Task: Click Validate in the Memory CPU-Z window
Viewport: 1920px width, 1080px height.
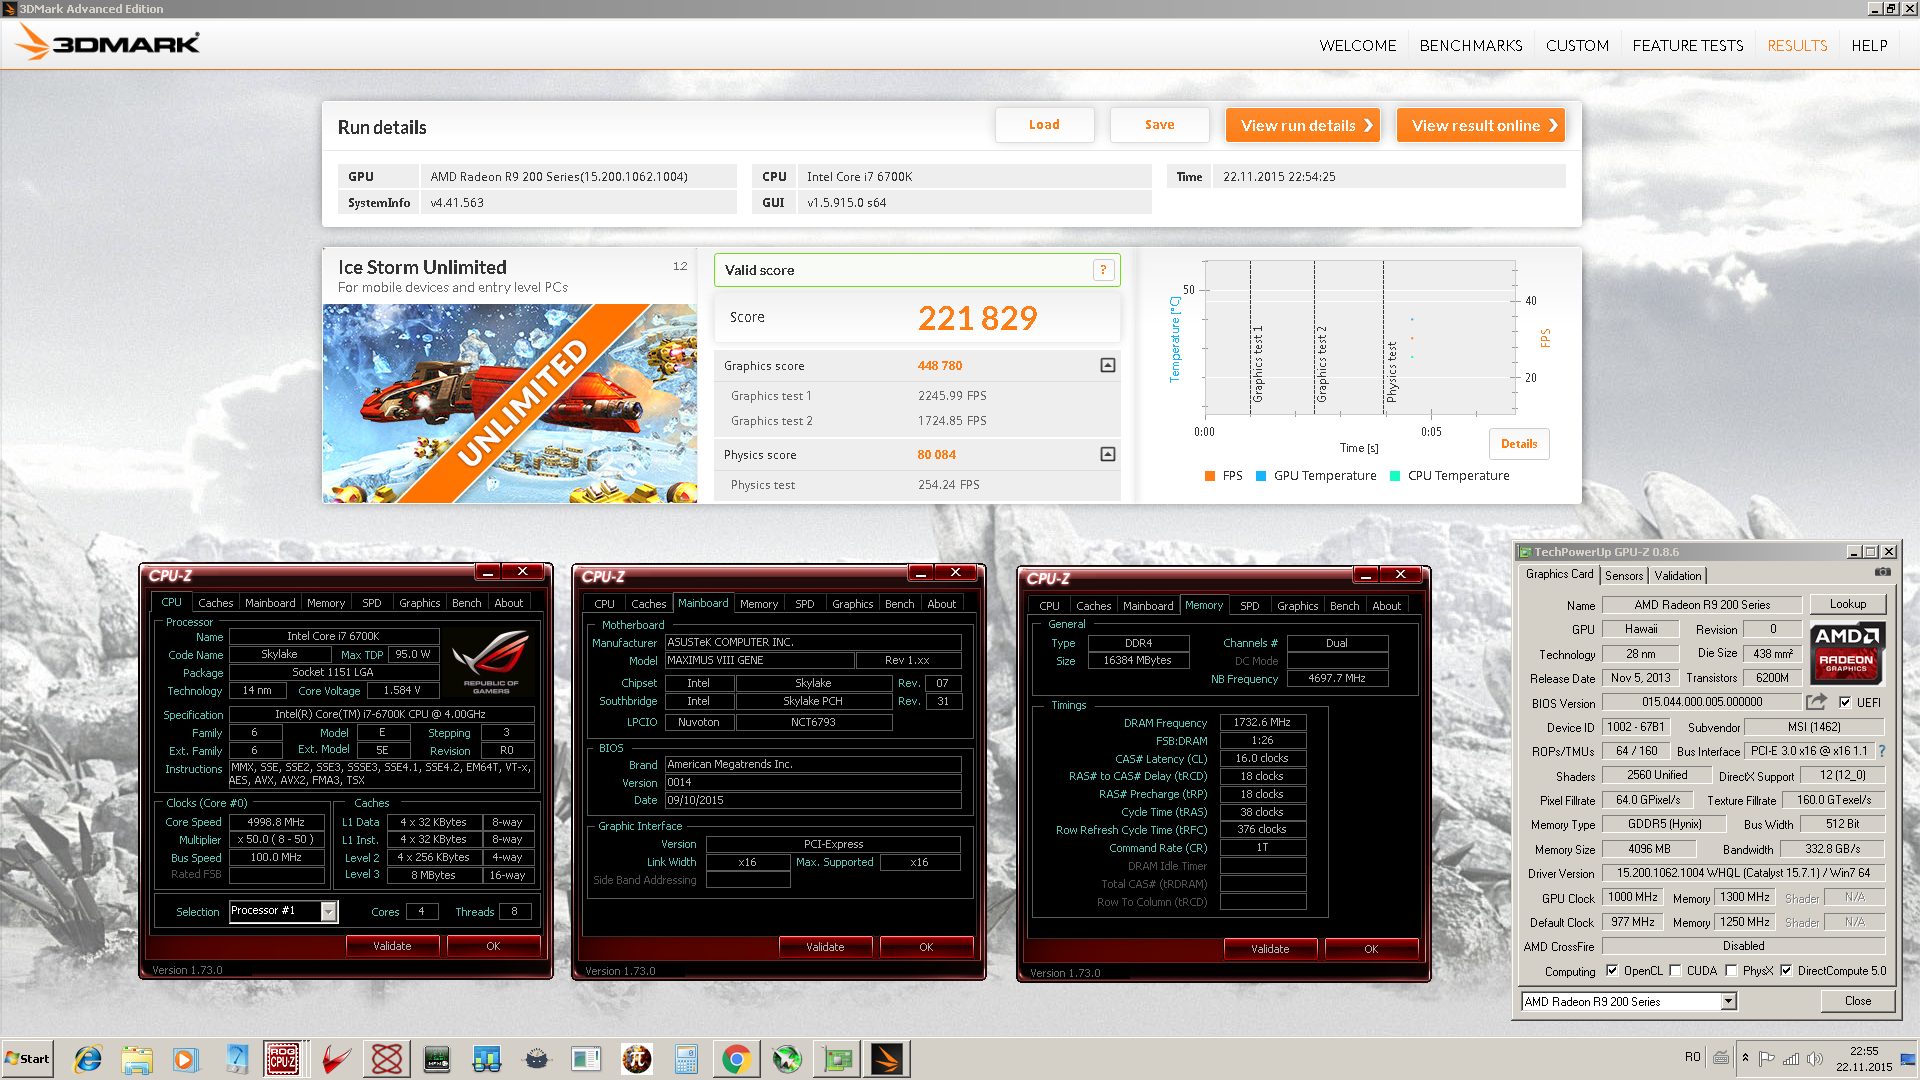Action: click(1270, 949)
